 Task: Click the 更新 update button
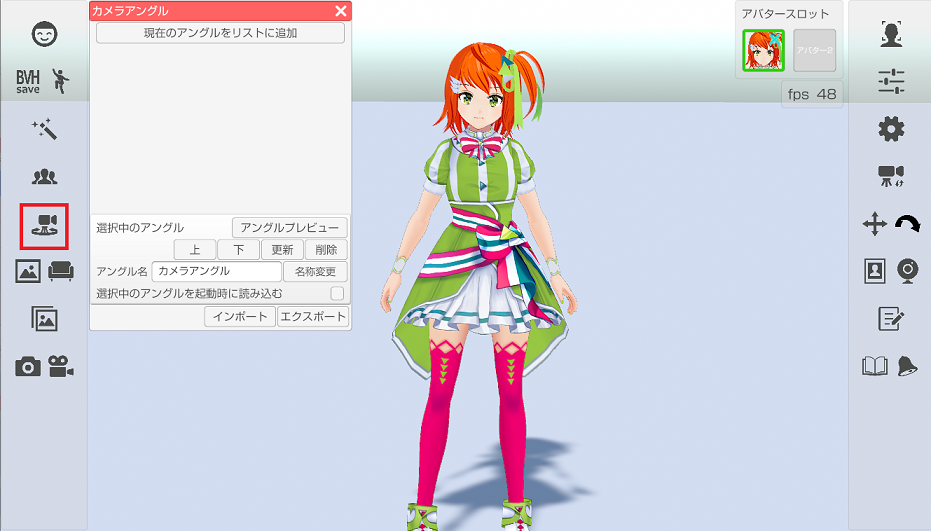(283, 250)
